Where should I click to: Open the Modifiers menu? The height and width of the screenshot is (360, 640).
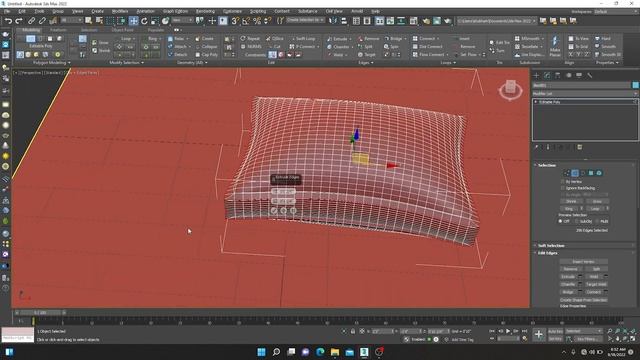pos(120,11)
